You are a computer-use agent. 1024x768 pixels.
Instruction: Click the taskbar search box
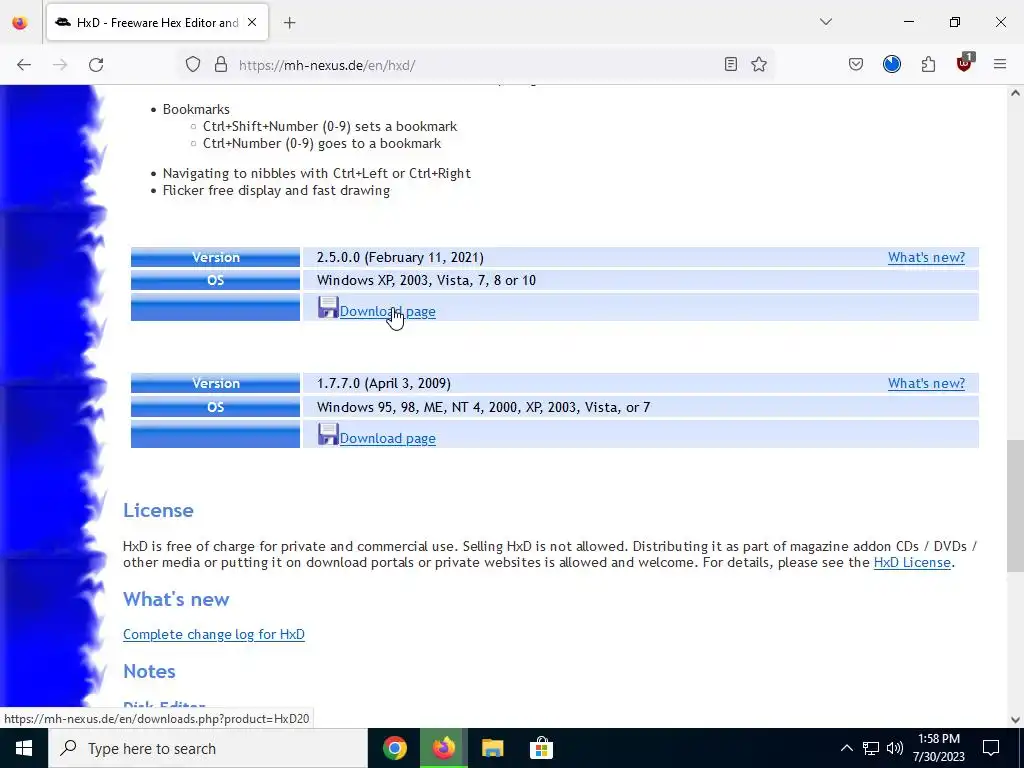(208, 748)
